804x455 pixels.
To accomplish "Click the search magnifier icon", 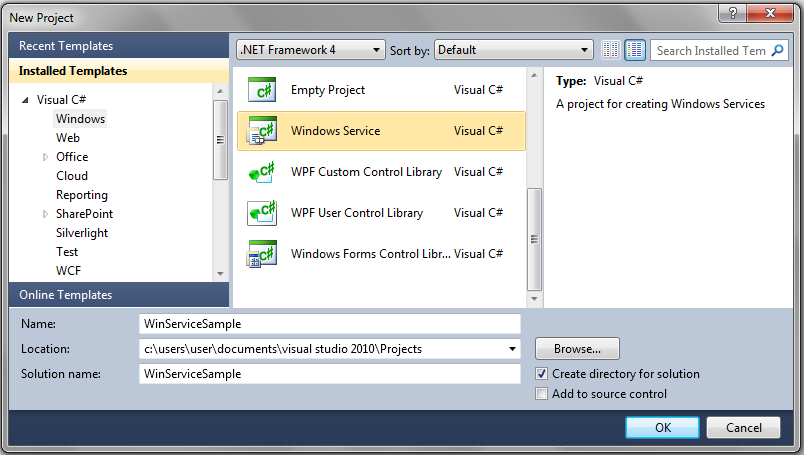I will 777,50.
